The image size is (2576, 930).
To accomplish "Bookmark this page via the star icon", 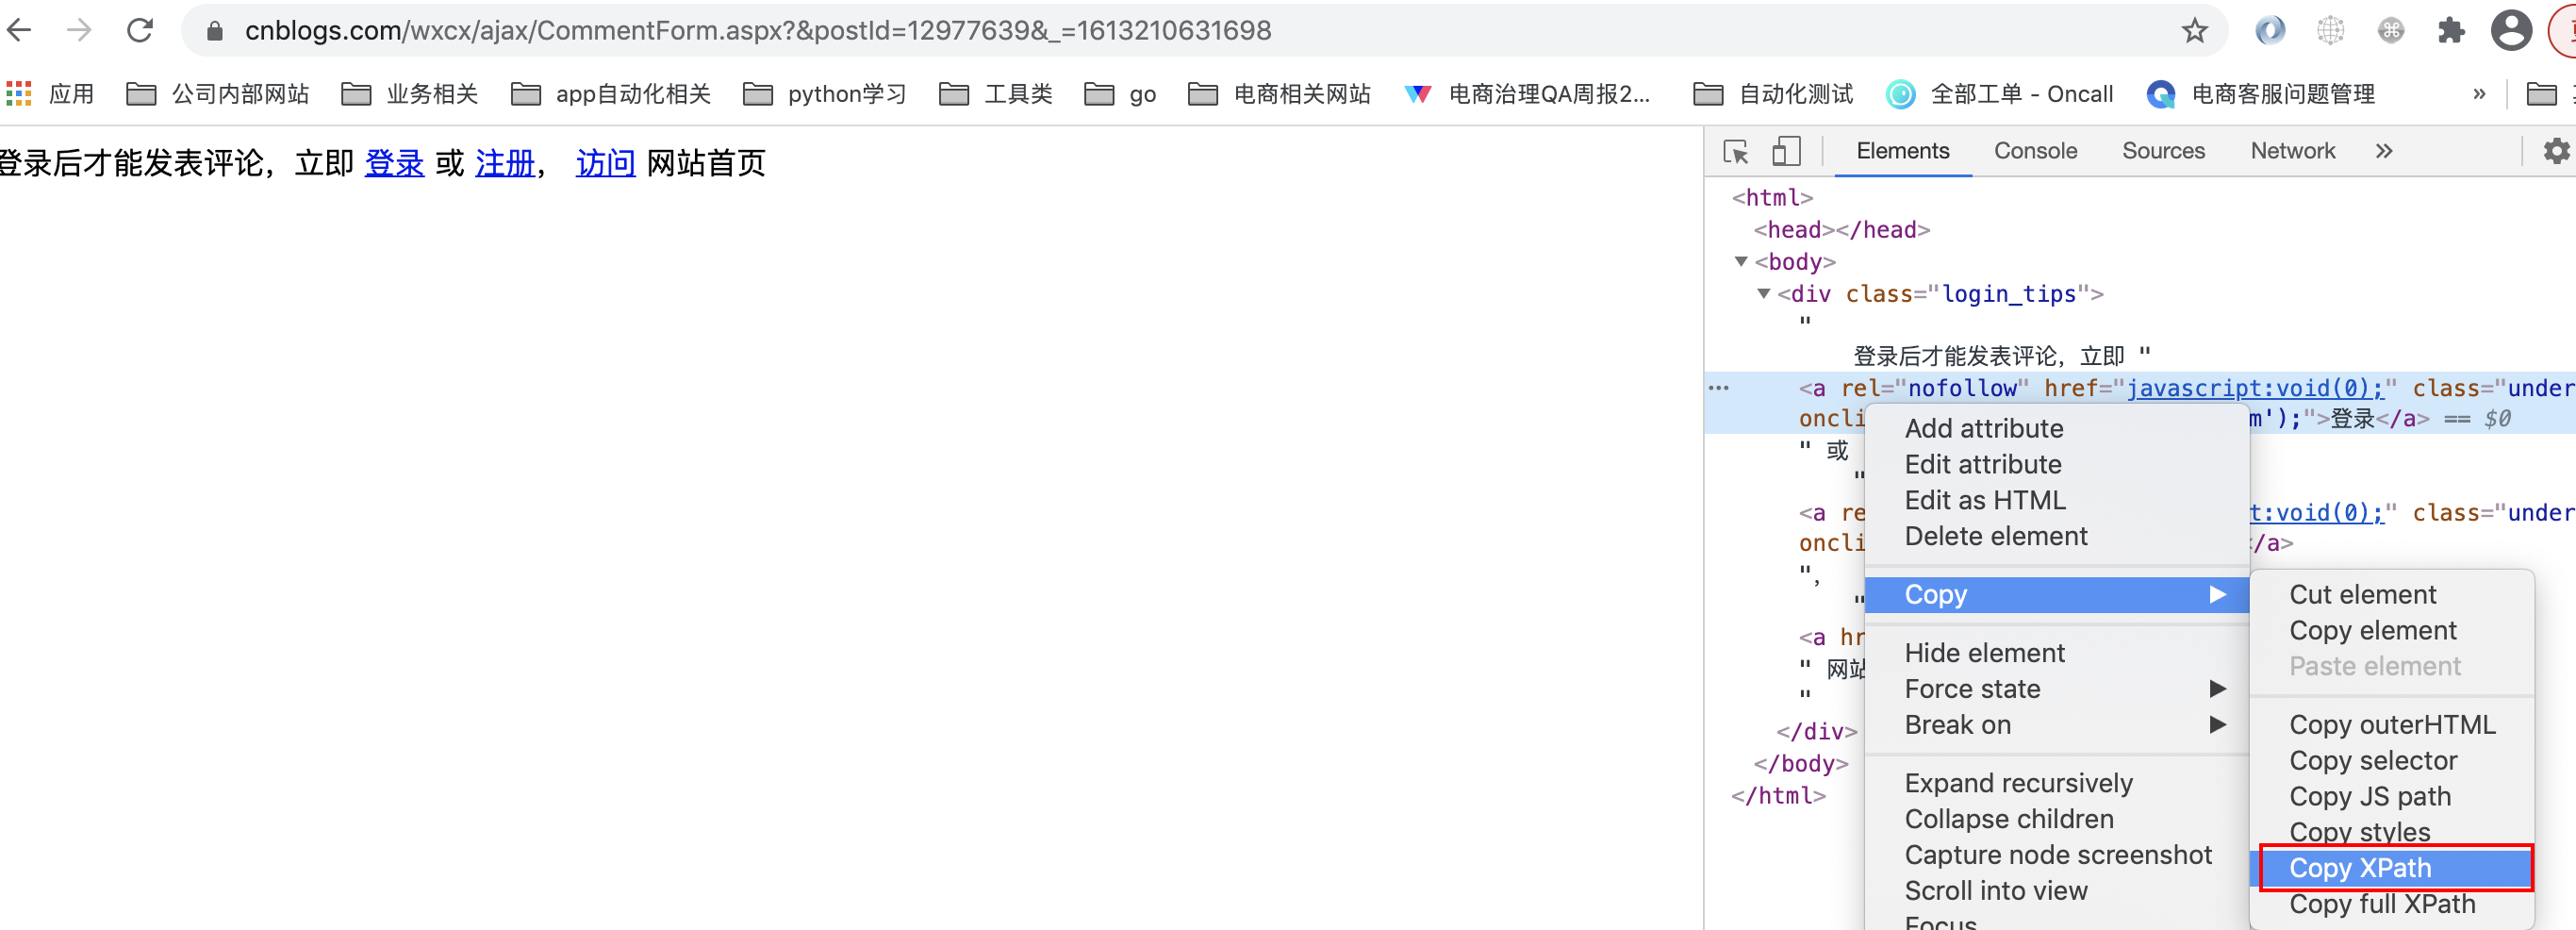I will coord(2195,30).
